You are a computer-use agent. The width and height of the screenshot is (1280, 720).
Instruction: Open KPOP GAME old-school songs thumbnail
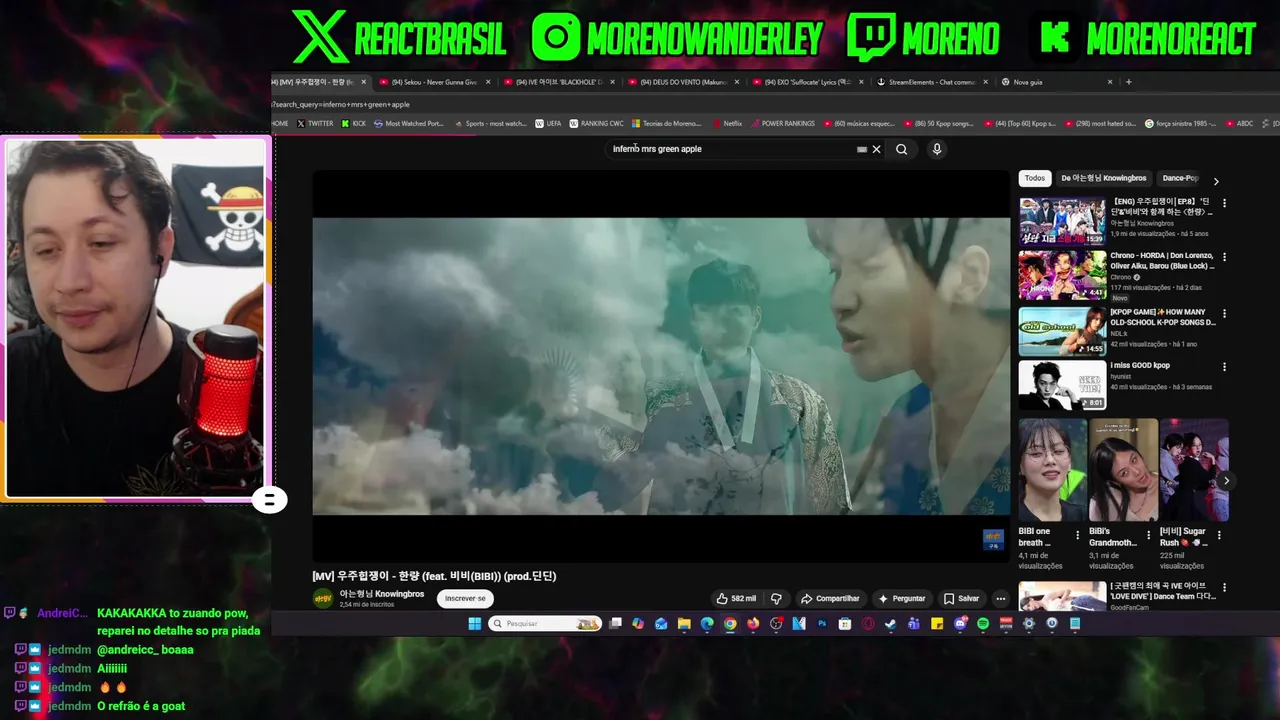click(1062, 331)
